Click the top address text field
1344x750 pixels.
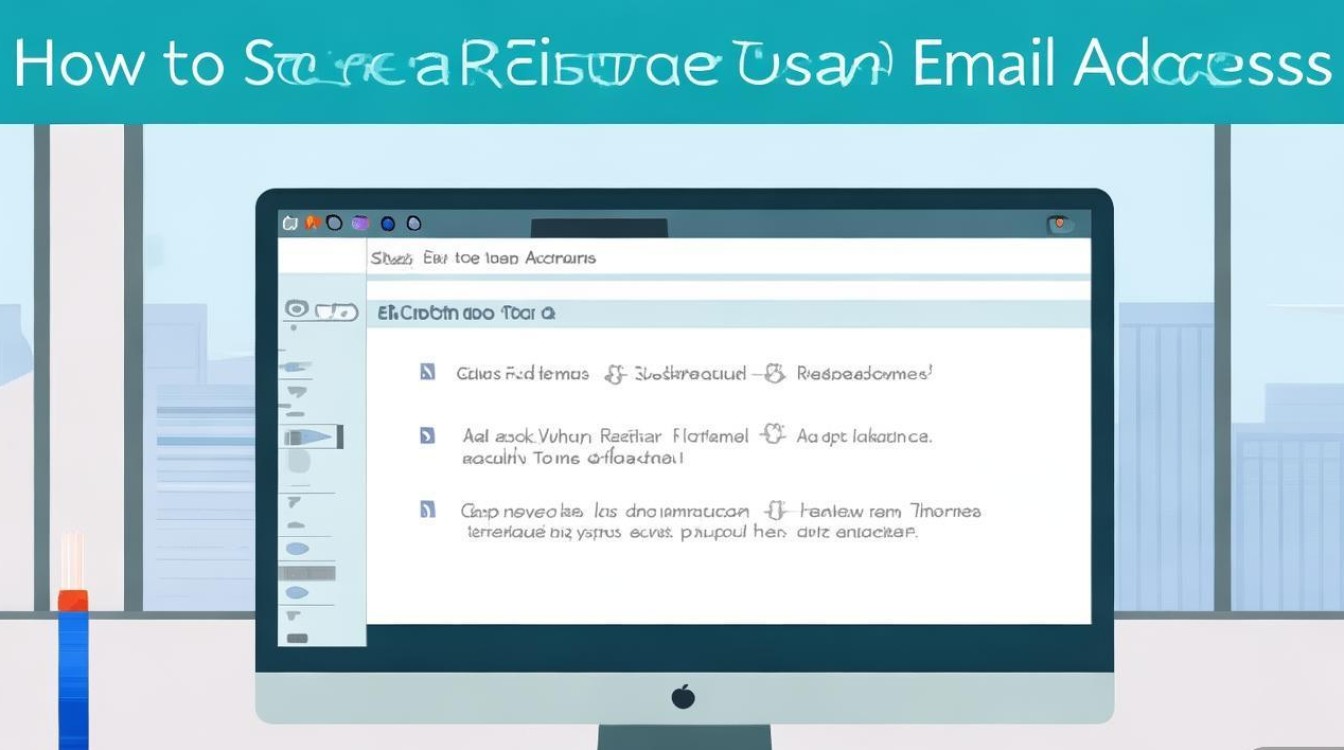[728, 258]
